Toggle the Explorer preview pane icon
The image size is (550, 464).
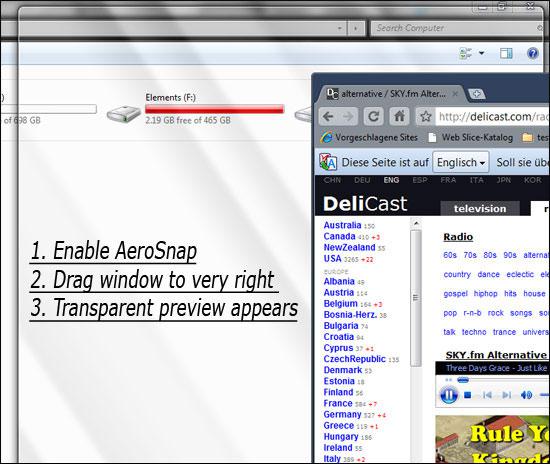506,53
